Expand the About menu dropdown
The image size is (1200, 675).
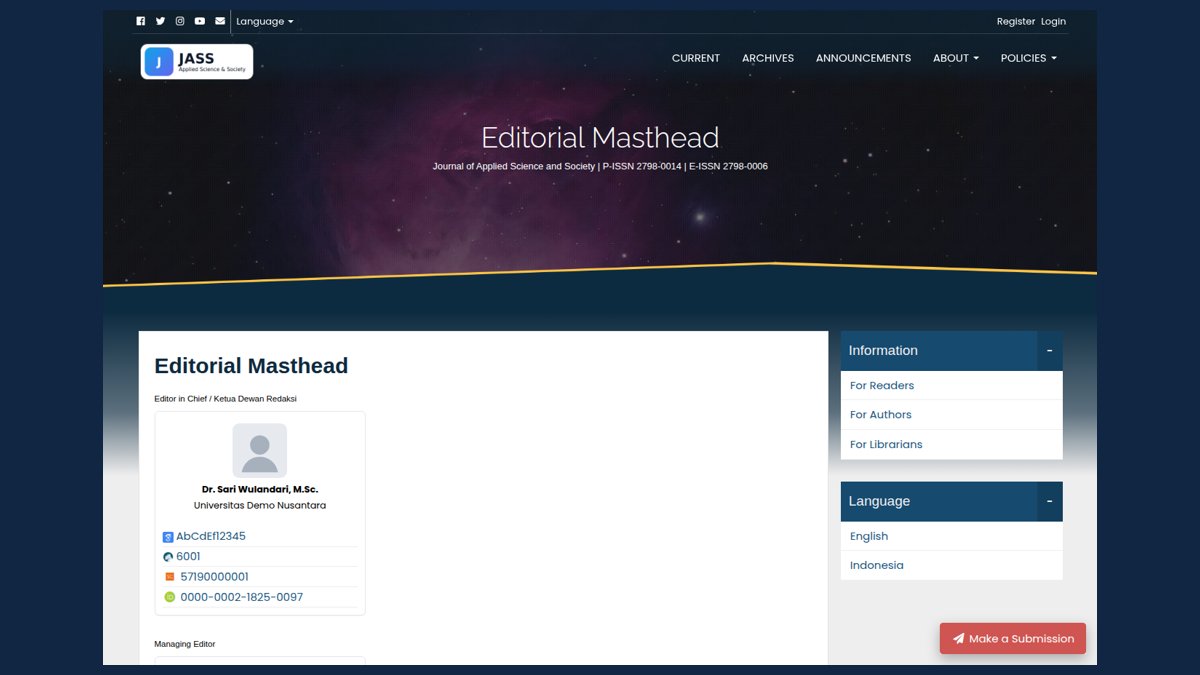[x=956, y=58]
